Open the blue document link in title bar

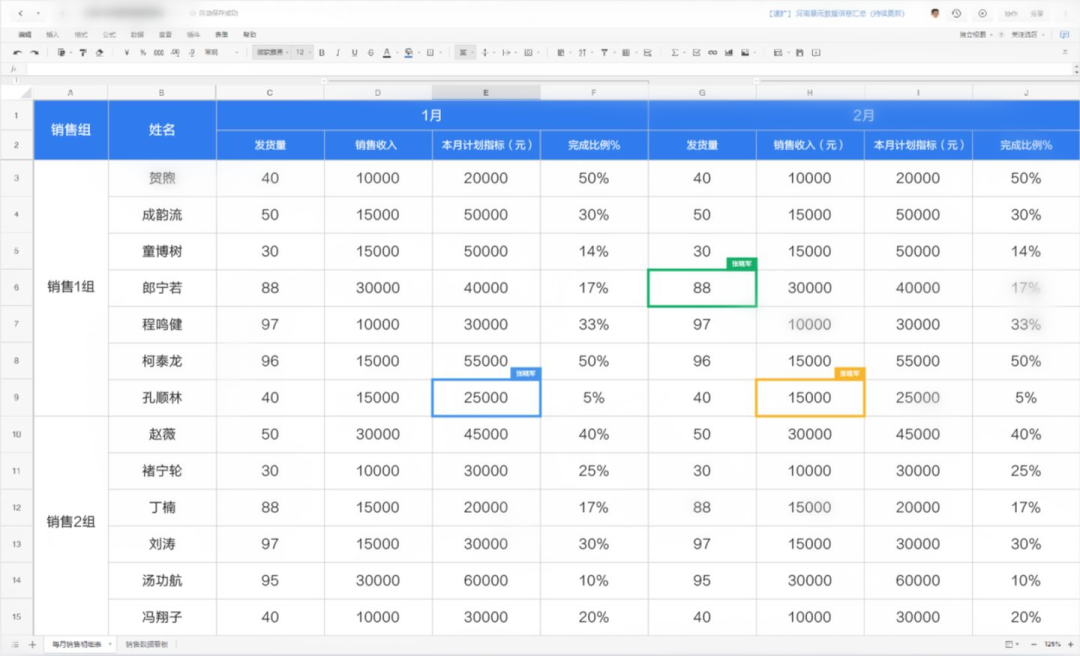coord(836,13)
